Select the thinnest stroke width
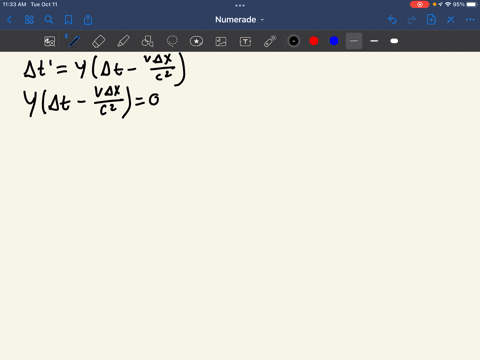The height and width of the screenshot is (360, 480). point(354,41)
